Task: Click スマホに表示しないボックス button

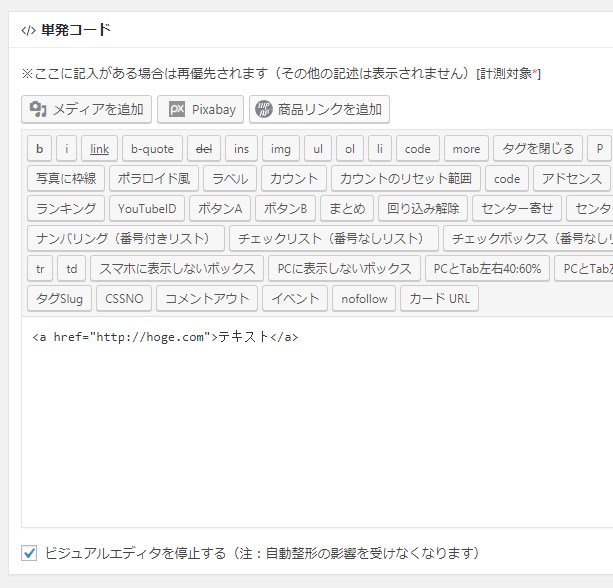Action: pyautogui.click(x=177, y=269)
